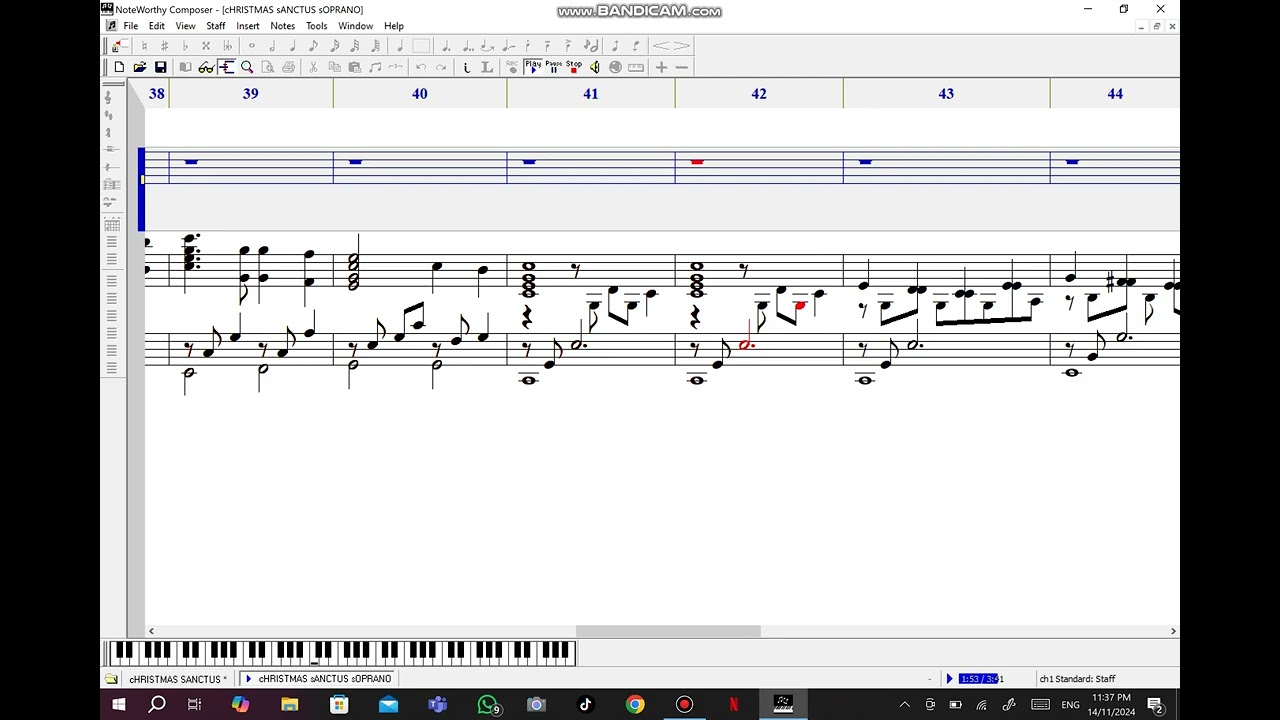The image size is (1280, 720).
Task: Toggle the flat accidental
Action: (185, 45)
